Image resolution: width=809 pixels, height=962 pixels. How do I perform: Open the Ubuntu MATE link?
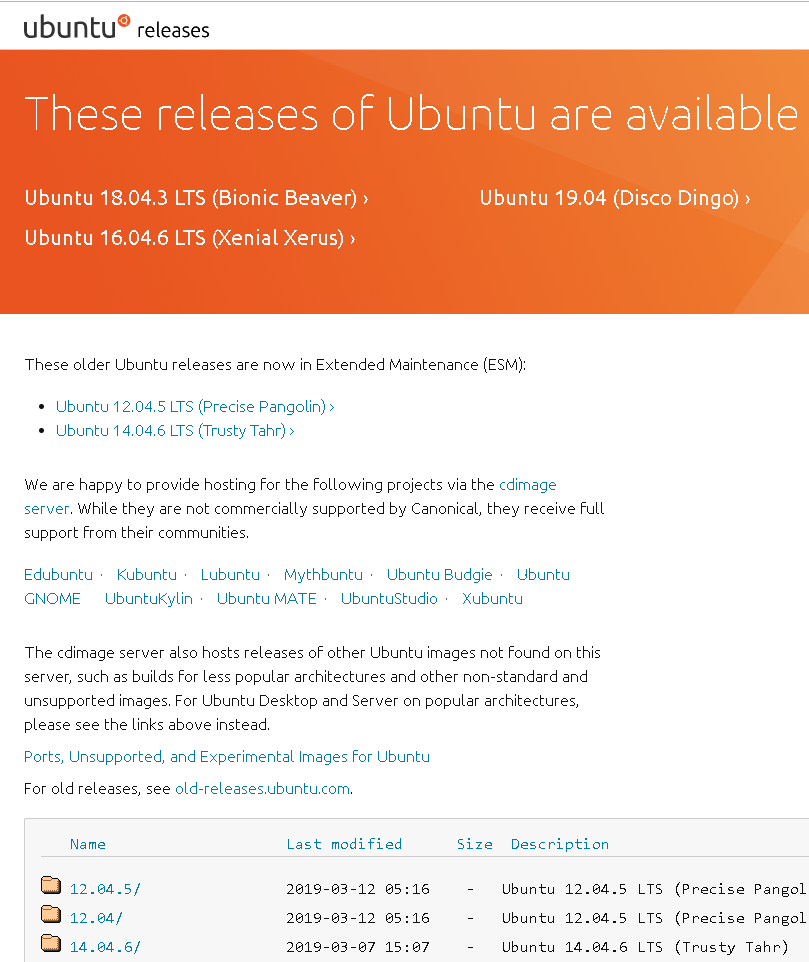coord(267,599)
